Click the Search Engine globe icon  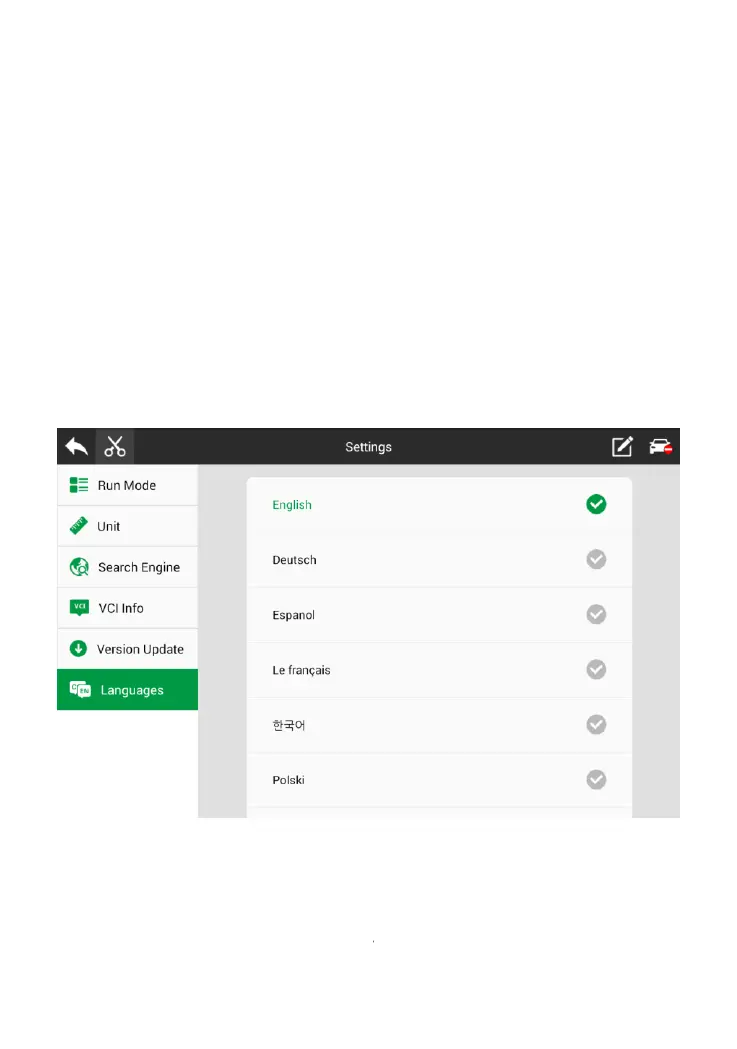click(79, 567)
